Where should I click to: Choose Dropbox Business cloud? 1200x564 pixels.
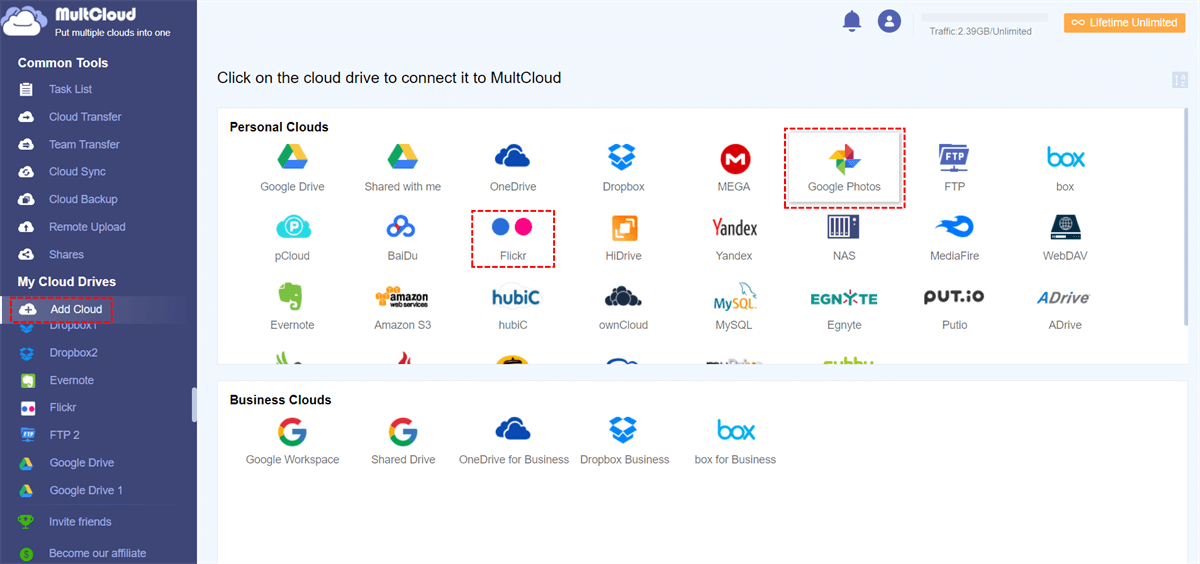[624, 441]
